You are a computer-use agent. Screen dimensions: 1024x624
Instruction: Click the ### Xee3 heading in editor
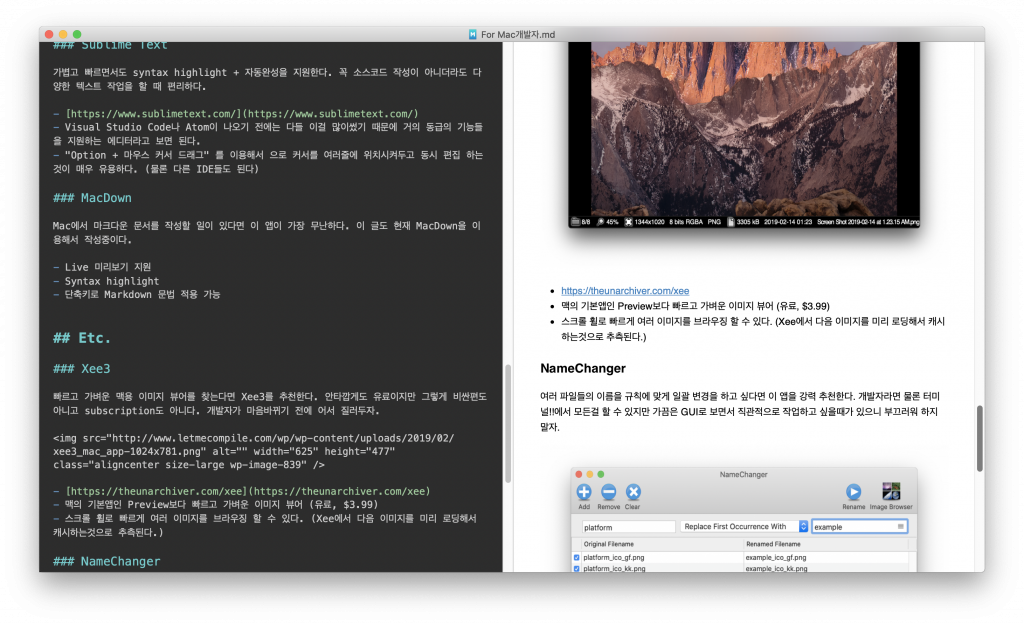[x=82, y=369]
